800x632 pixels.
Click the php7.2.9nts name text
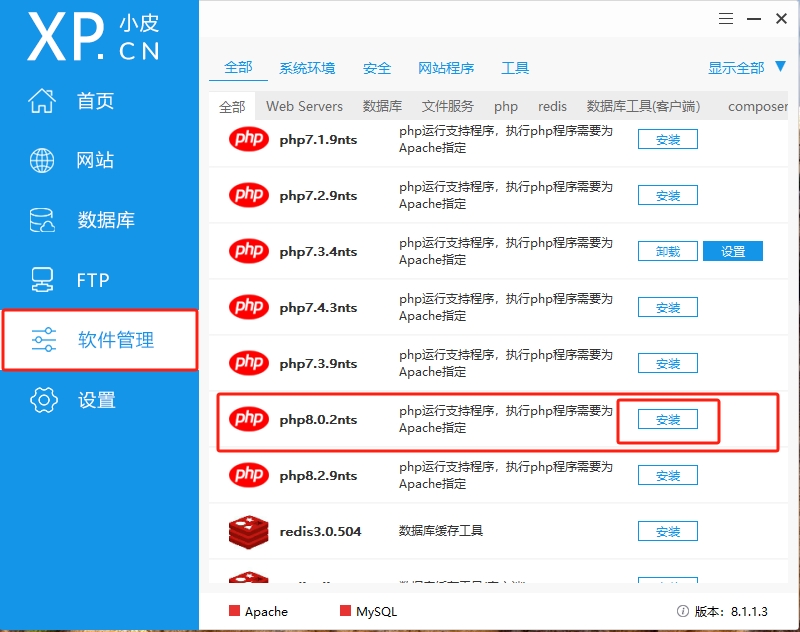pyautogui.click(x=318, y=196)
